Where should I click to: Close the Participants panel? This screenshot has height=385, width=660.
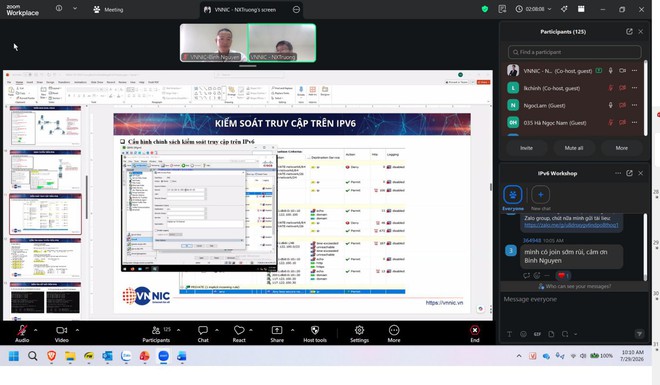pyautogui.click(x=641, y=32)
